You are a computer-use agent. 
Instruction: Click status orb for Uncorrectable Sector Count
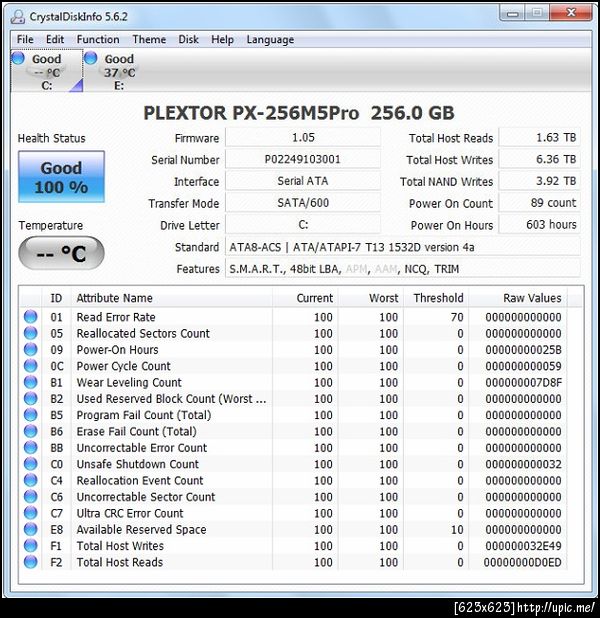30,497
